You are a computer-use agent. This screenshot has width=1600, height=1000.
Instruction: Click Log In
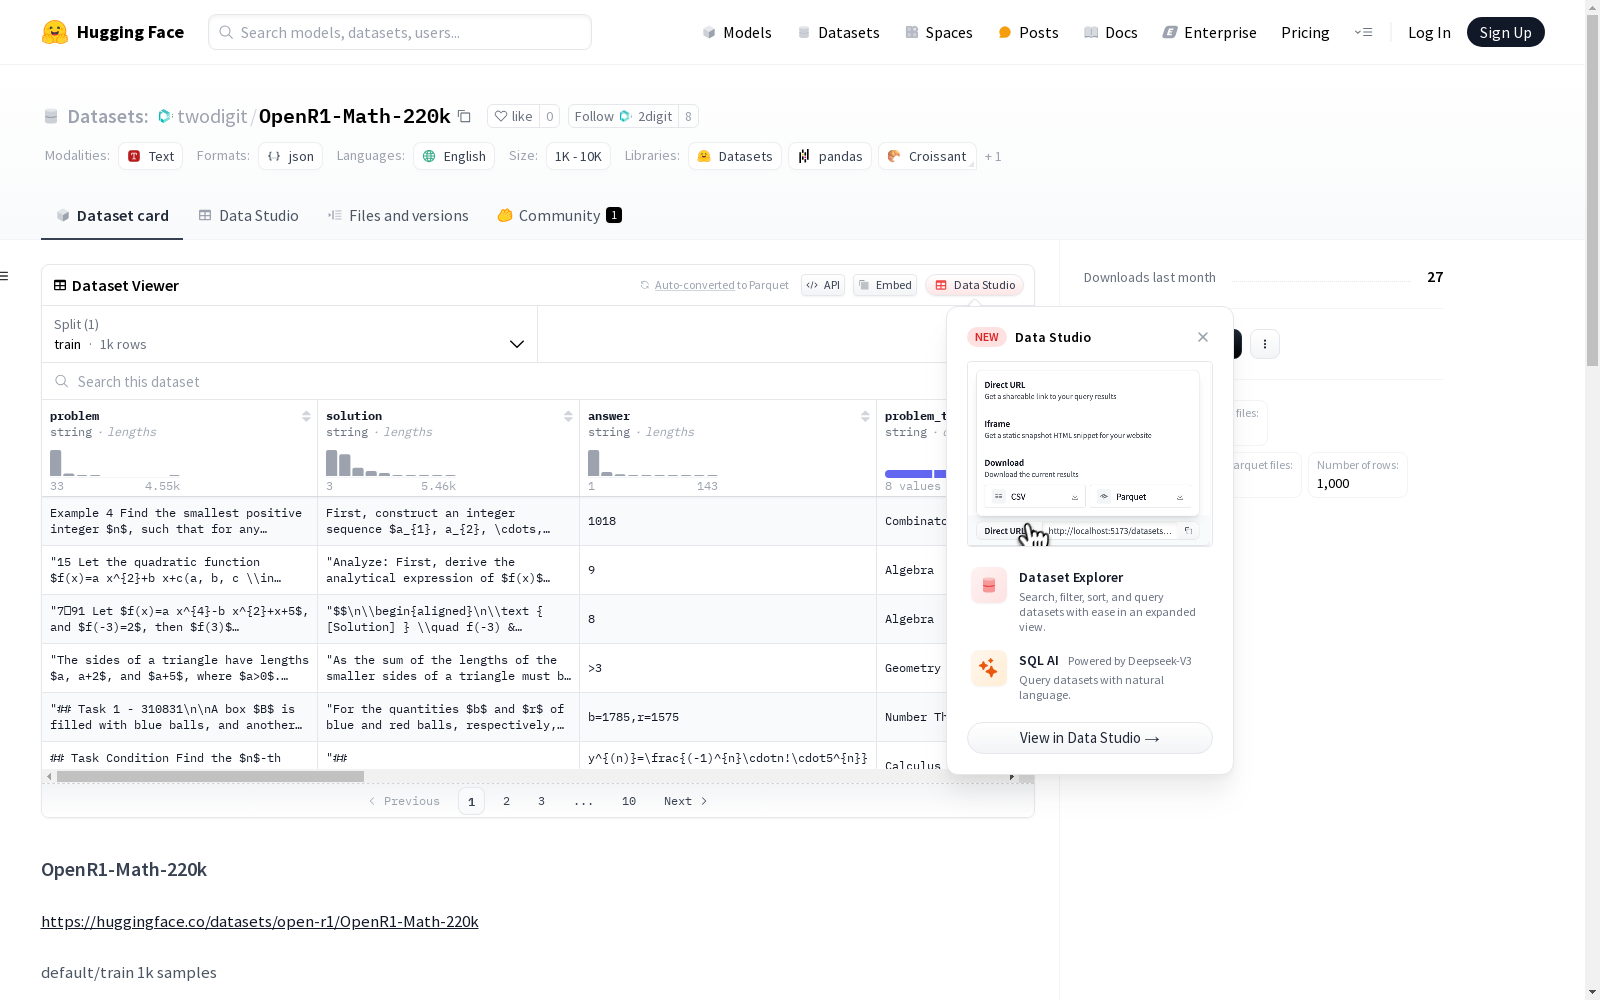1429,32
